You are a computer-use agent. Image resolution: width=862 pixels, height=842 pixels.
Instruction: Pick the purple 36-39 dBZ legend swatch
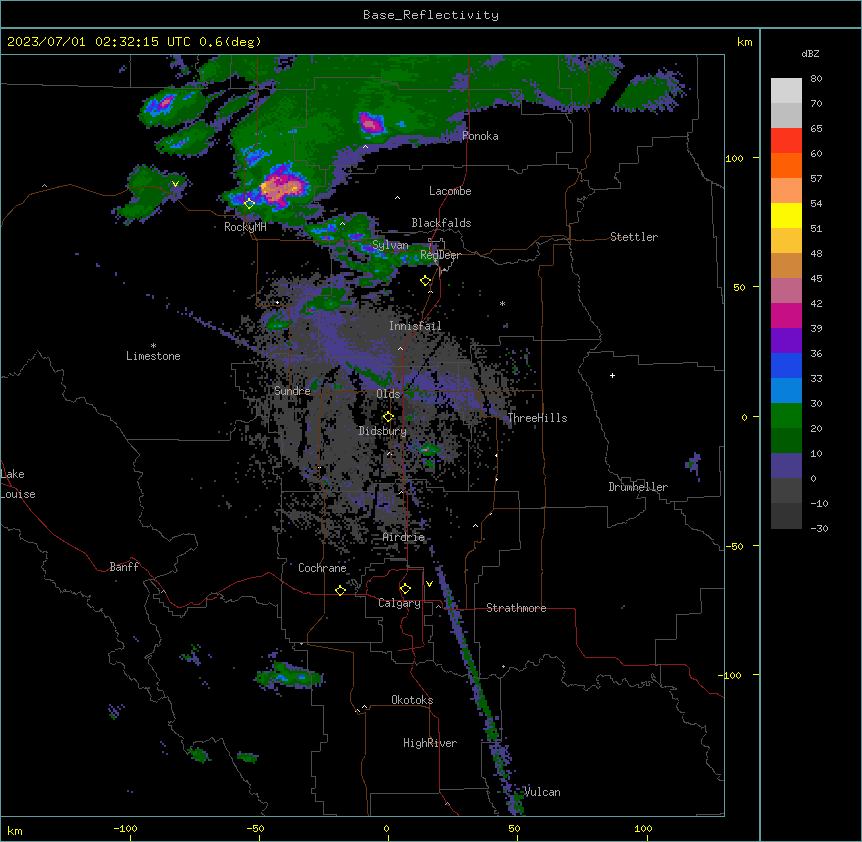click(786, 341)
